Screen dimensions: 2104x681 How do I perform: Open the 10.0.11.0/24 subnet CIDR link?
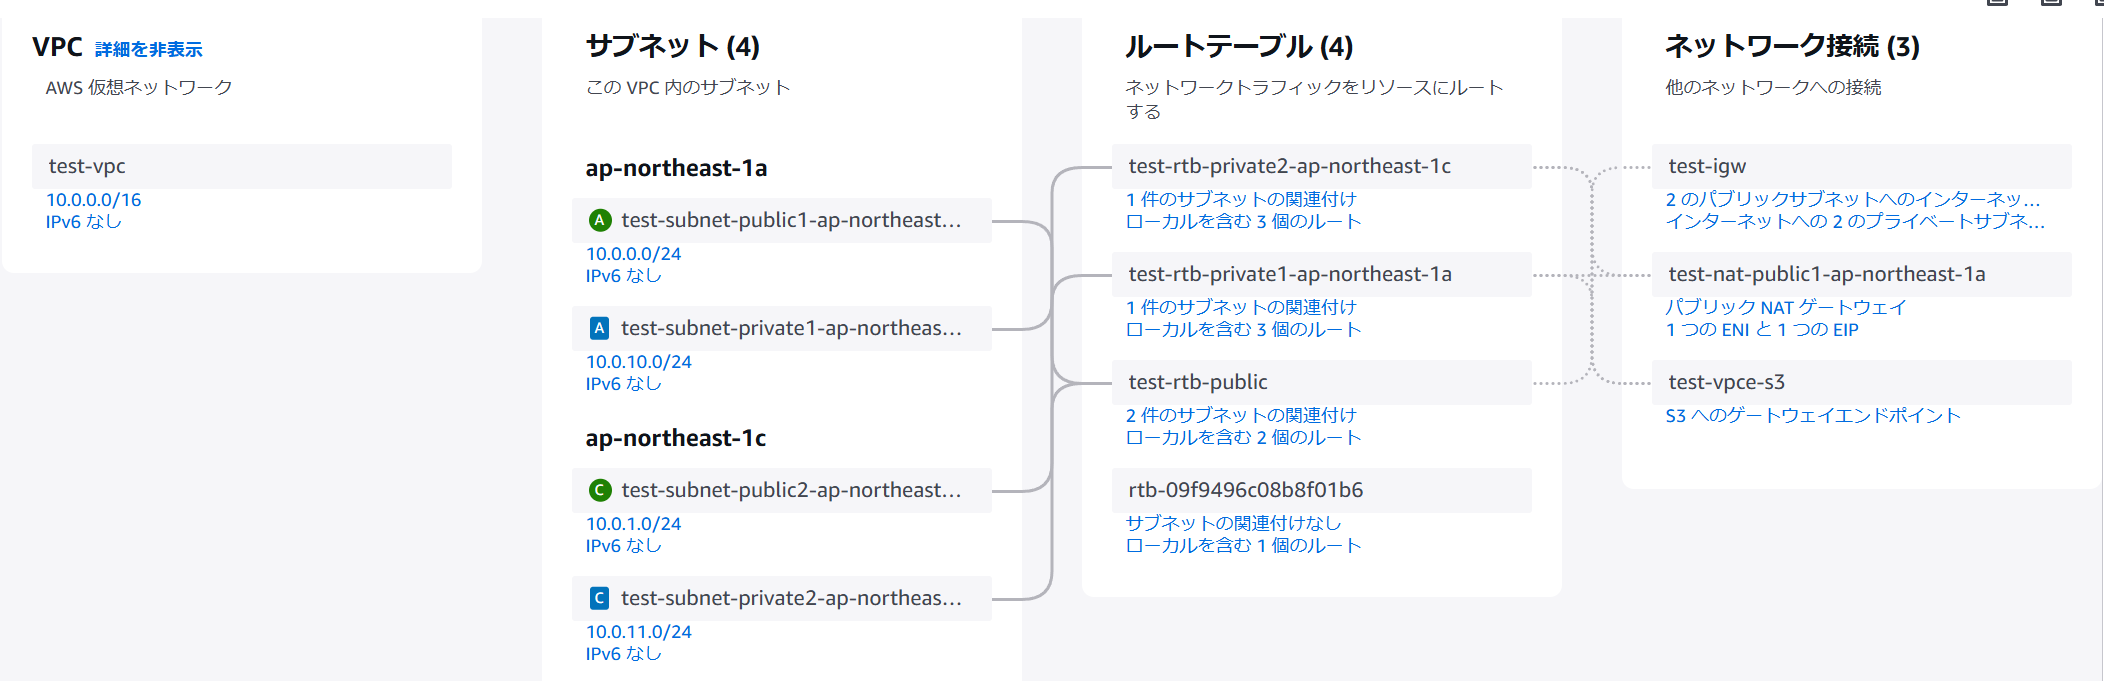click(x=639, y=632)
